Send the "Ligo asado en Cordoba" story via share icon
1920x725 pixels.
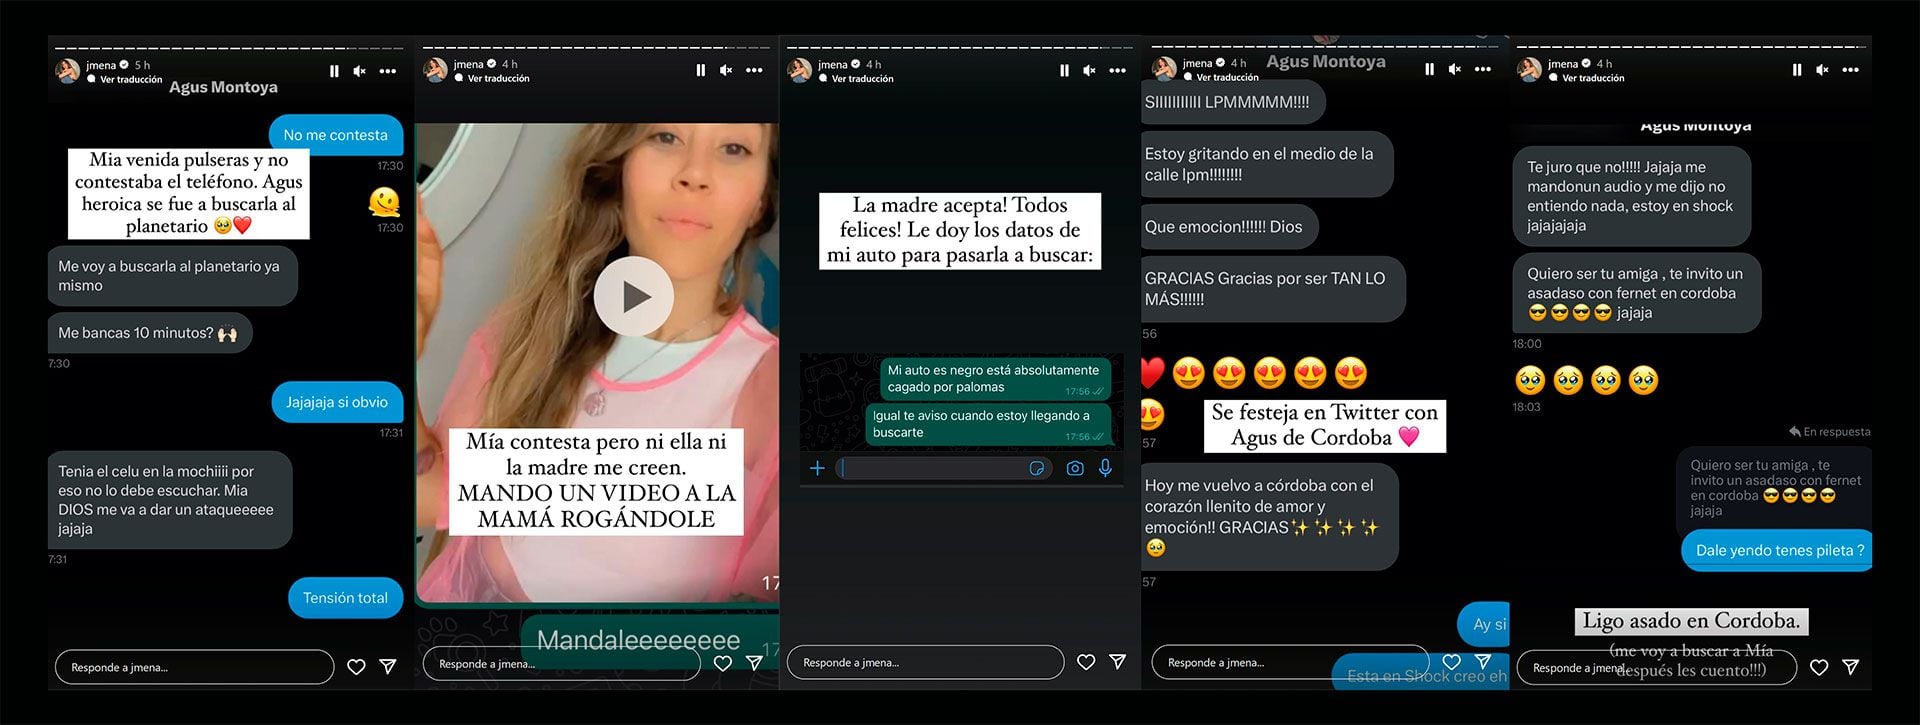(x=1851, y=667)
